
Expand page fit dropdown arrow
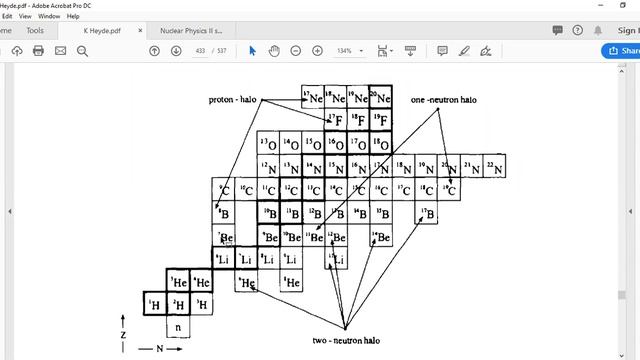[x=392, y=51]
